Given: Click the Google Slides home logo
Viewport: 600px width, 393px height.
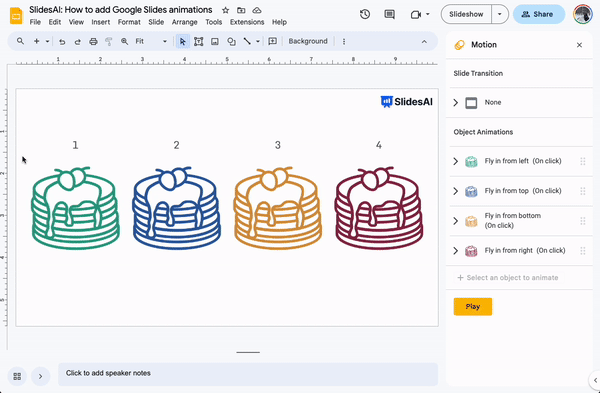Looking at the screenshot, I should 16,16.
